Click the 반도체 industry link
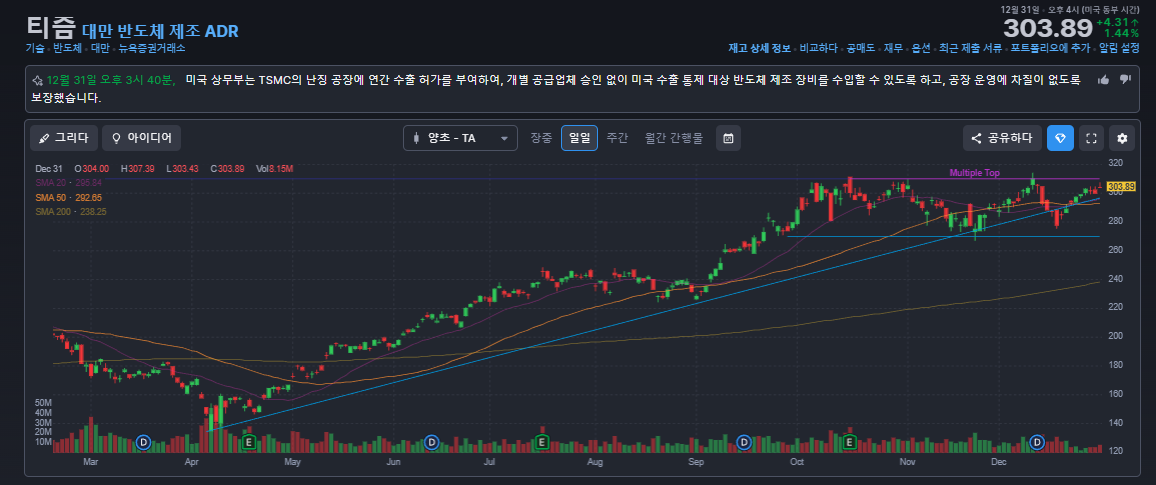The image size is (1156, 485). 67,48
